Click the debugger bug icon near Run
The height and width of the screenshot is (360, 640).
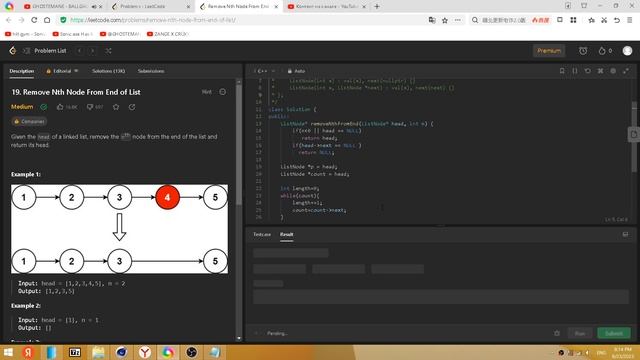[x=557, y=333]
